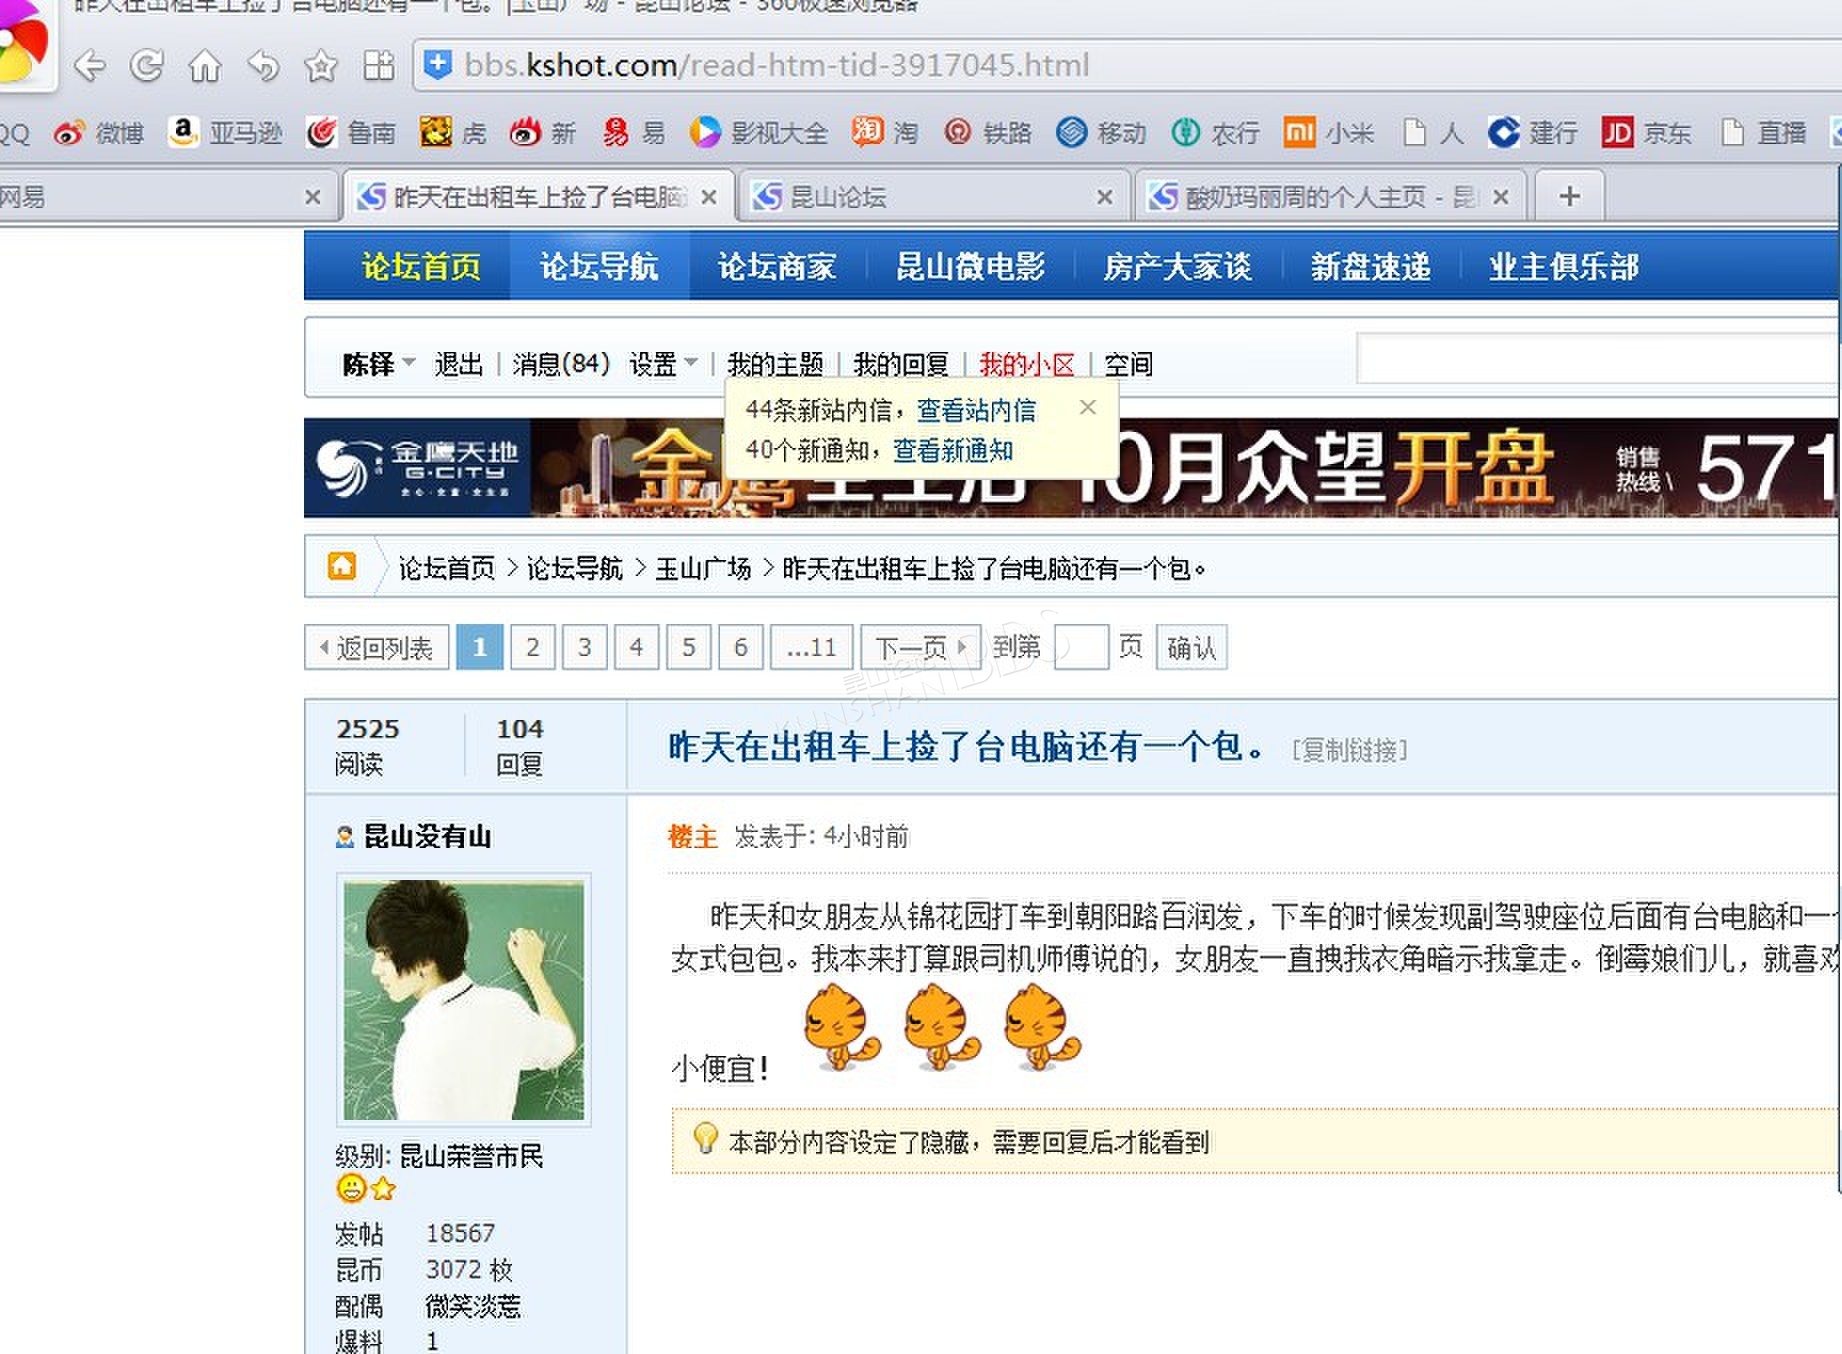
Task: Open the China Mobile 移动 bookmark
Action: pos(1101,132)
